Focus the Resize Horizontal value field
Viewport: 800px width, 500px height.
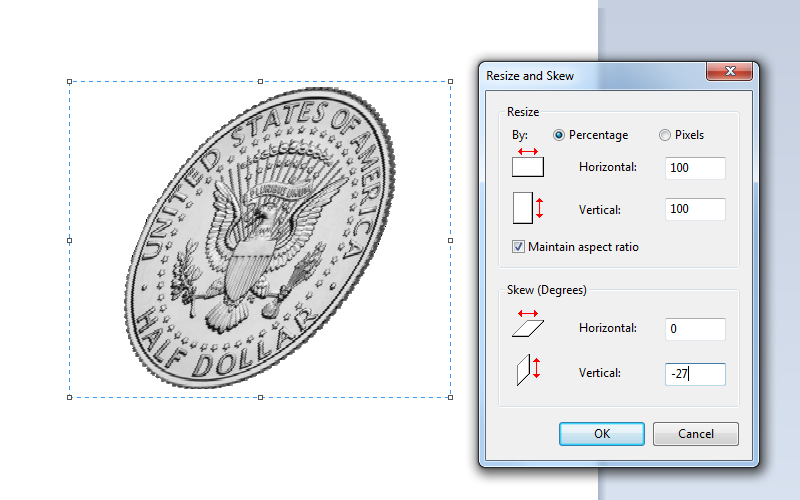click(x=695, y=168)
